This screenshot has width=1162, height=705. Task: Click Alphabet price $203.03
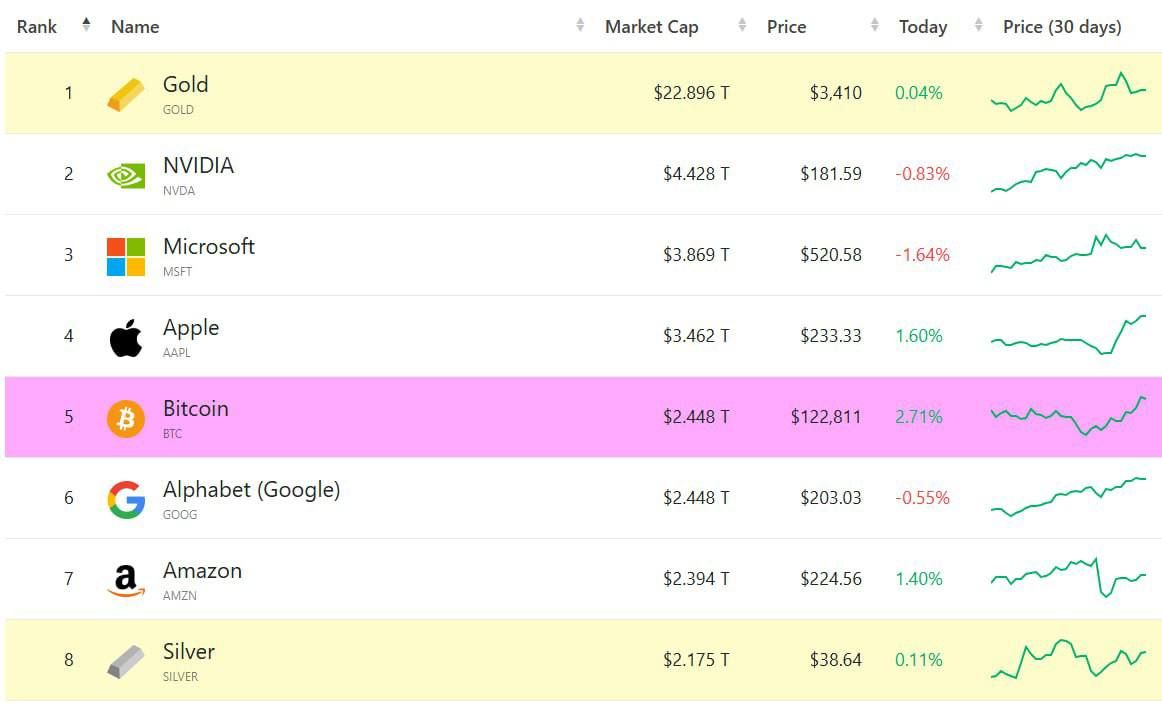[x=831, y=497]
